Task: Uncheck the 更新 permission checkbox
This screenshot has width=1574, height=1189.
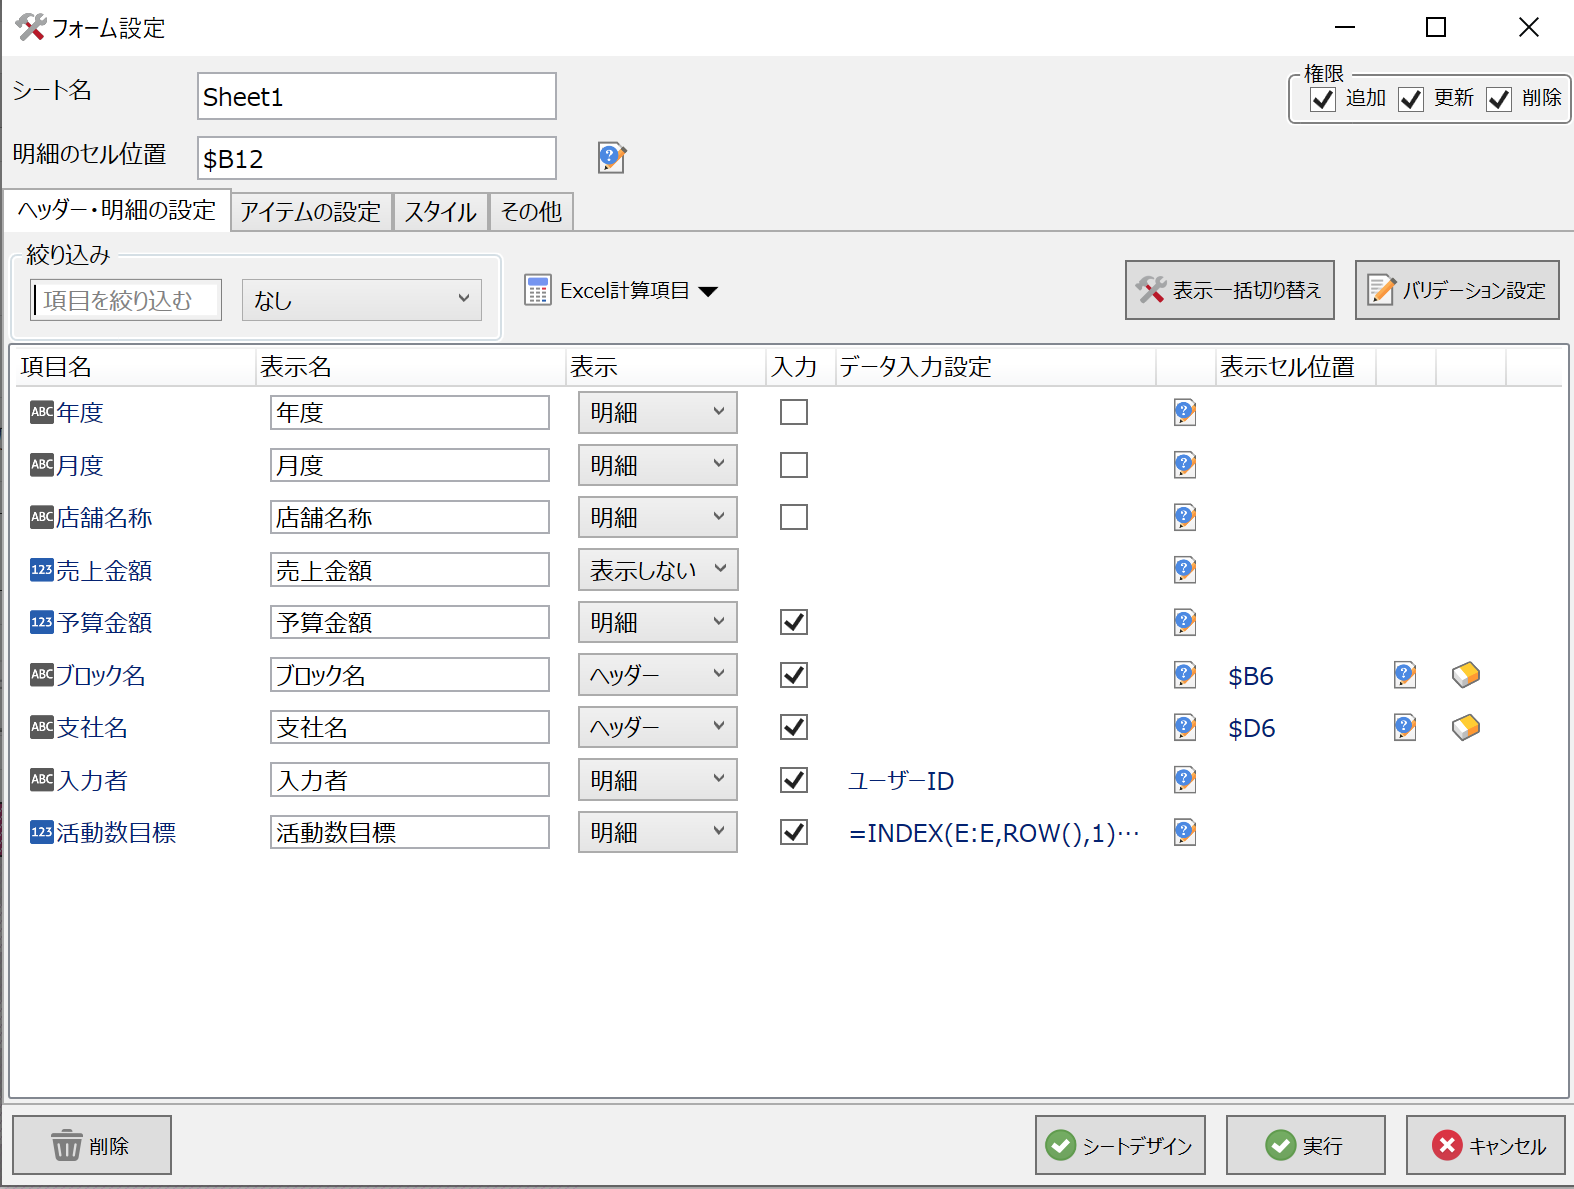Action: pos(1411,99)
